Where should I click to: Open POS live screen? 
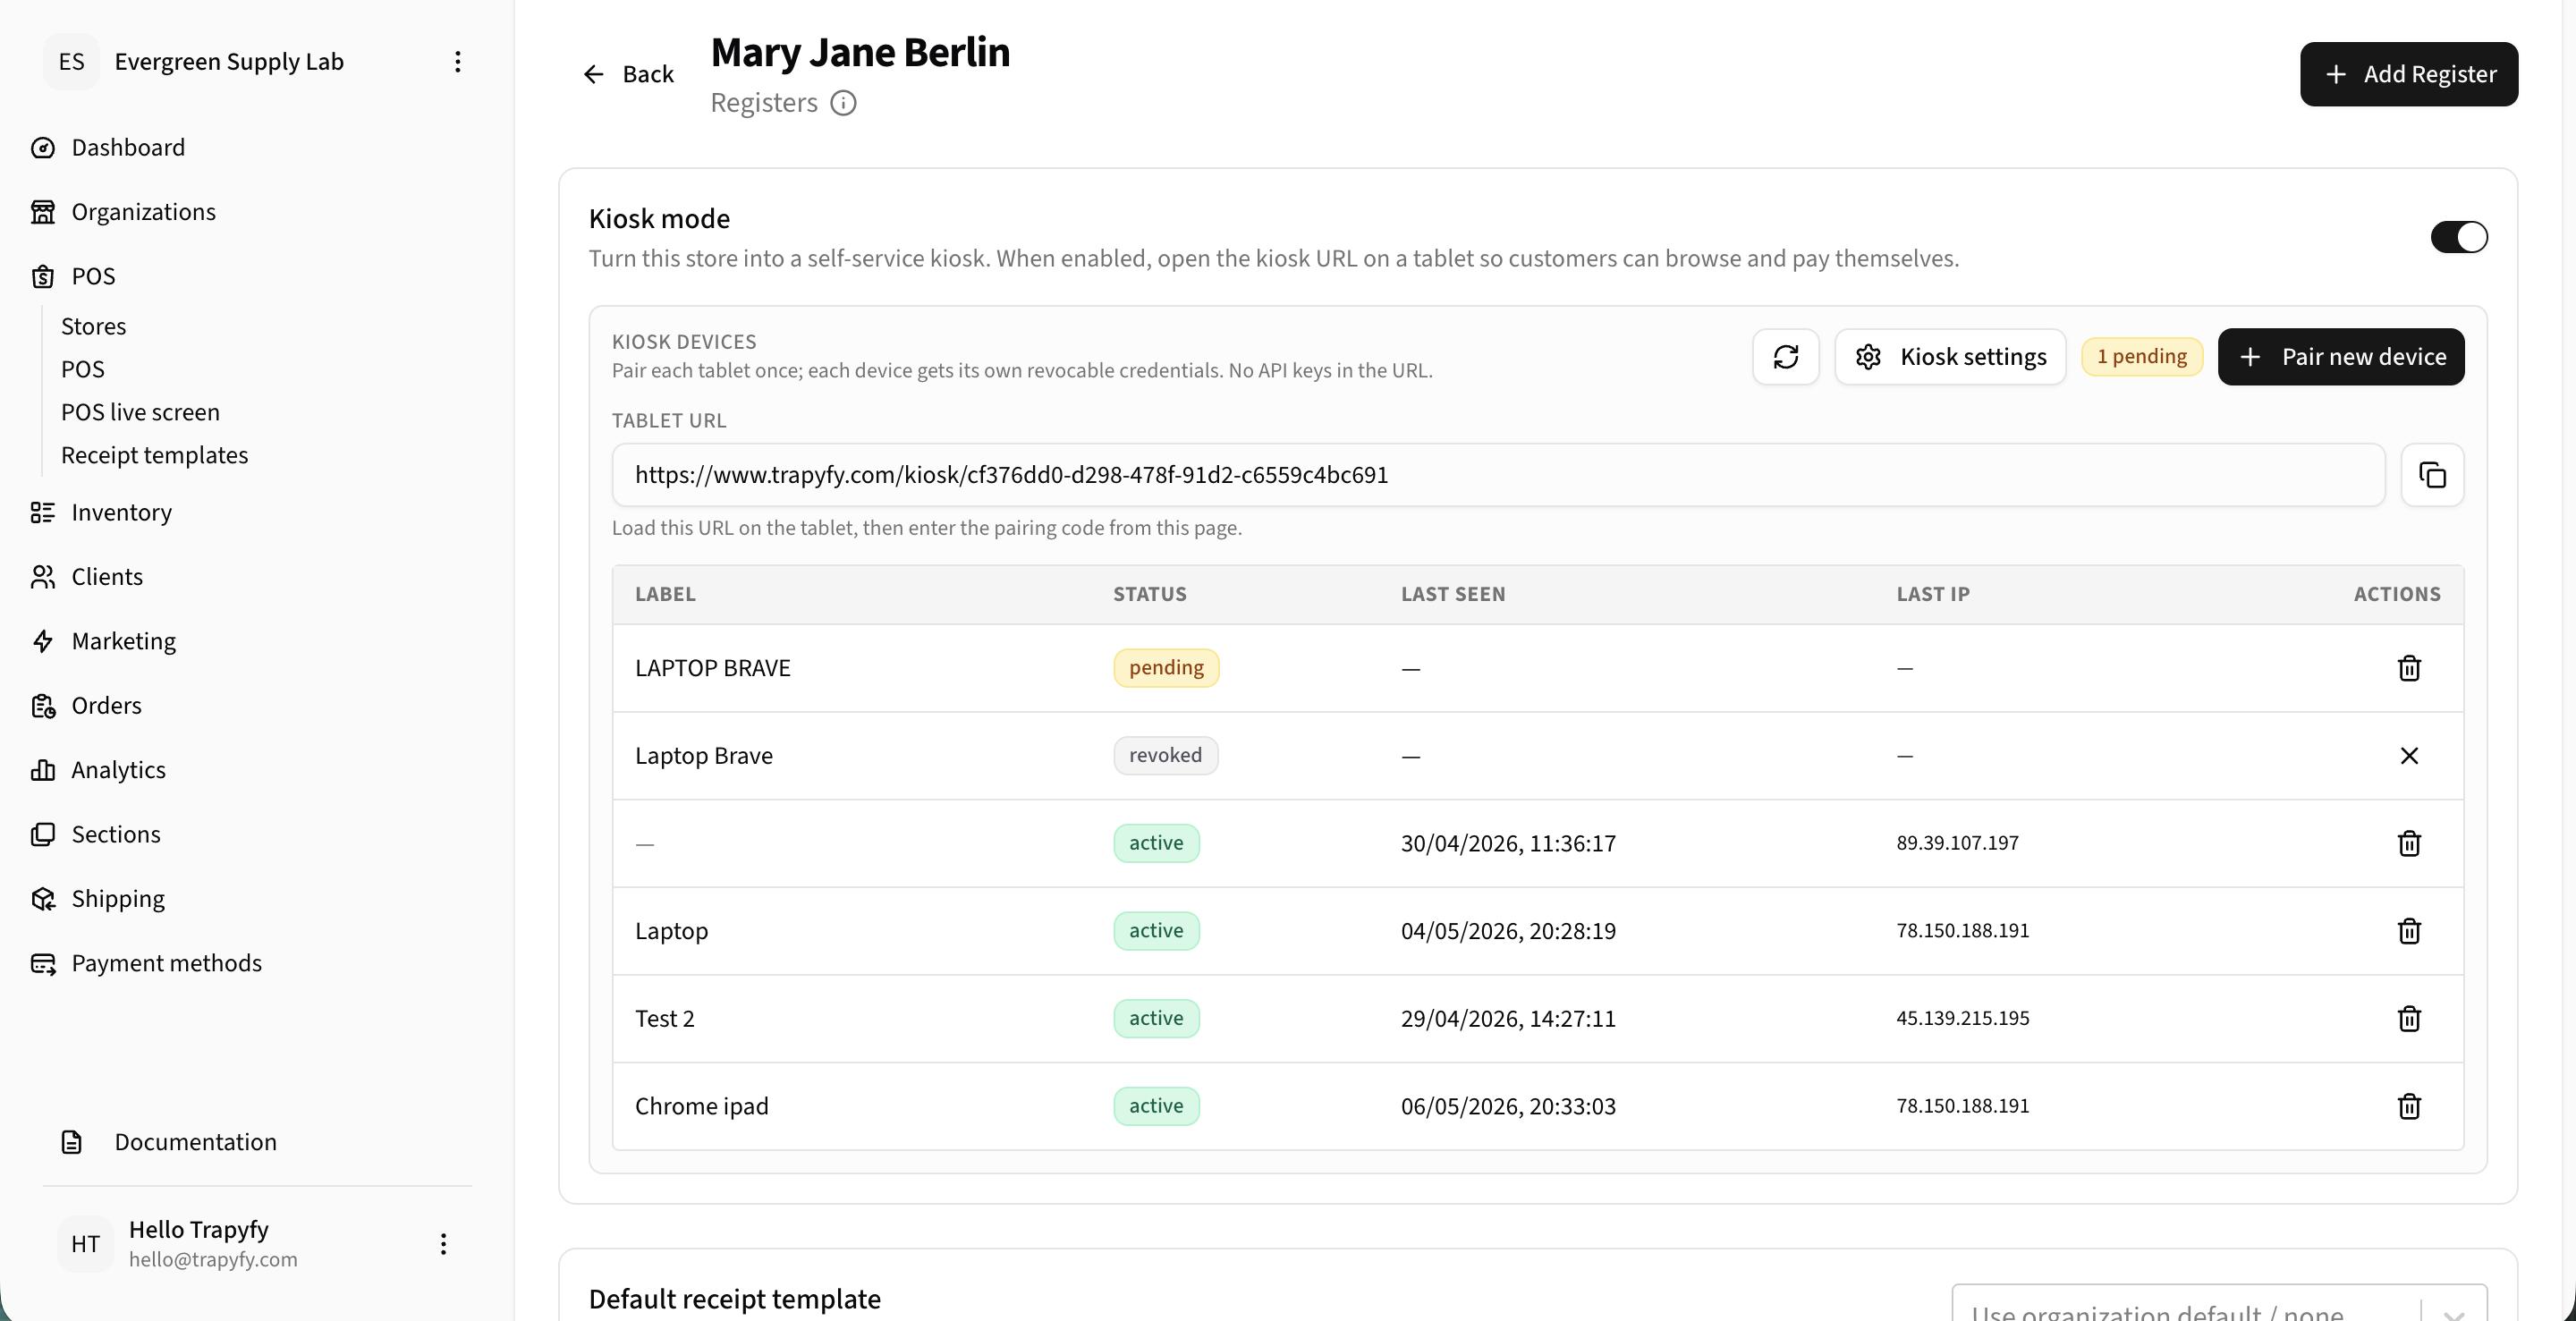[140, 412]
